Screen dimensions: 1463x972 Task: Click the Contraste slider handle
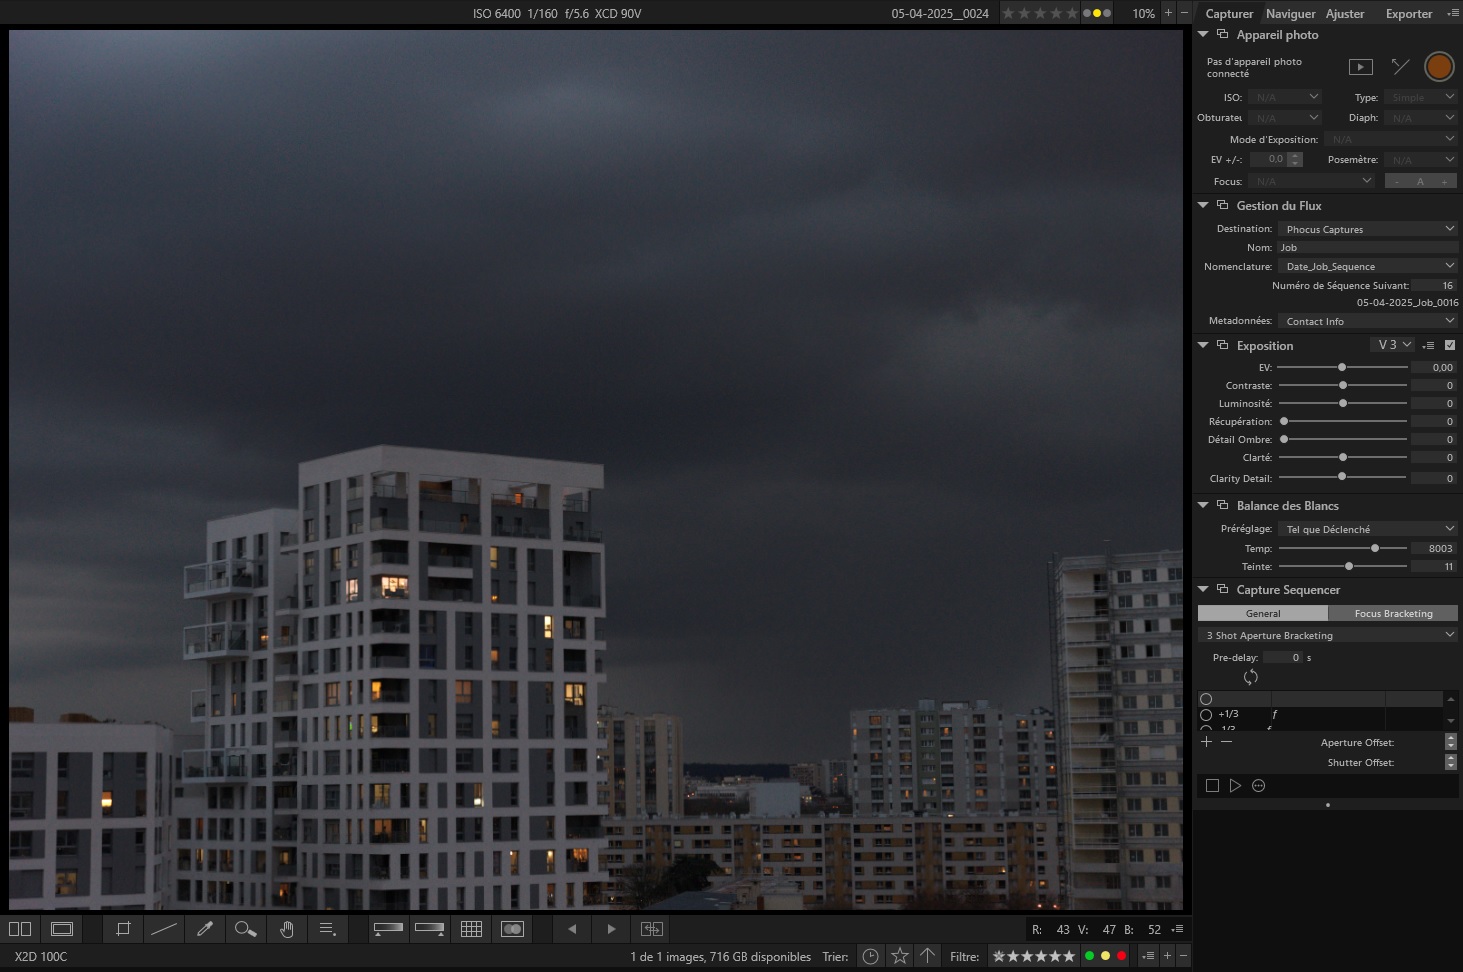[x=1343, y=385]
